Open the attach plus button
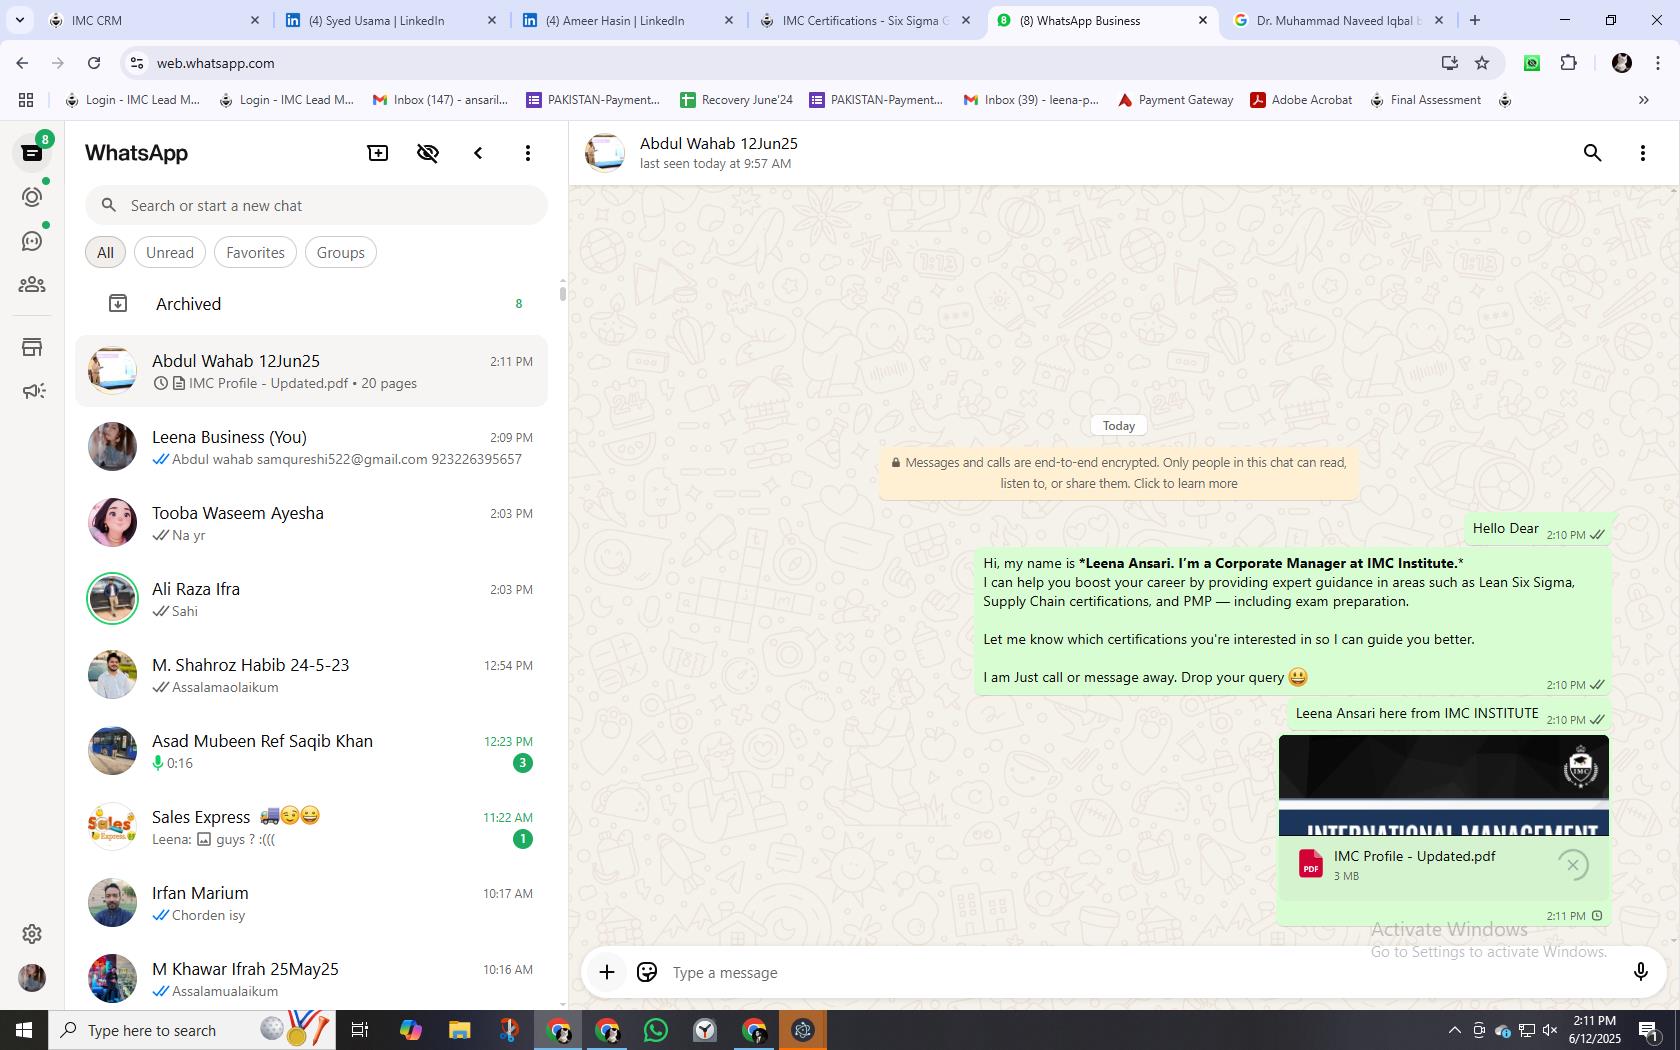The width and height of the screenshot is (1680, 1050). click(607, 972)
